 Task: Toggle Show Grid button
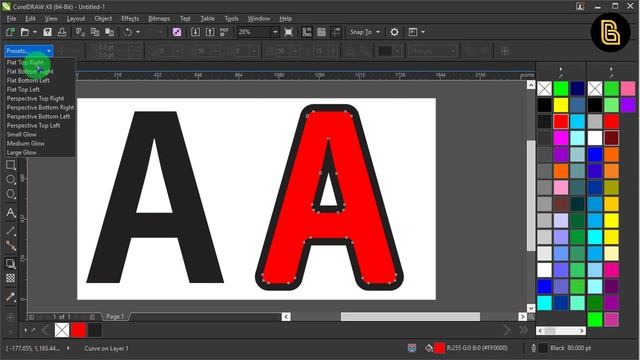[321, 32]
